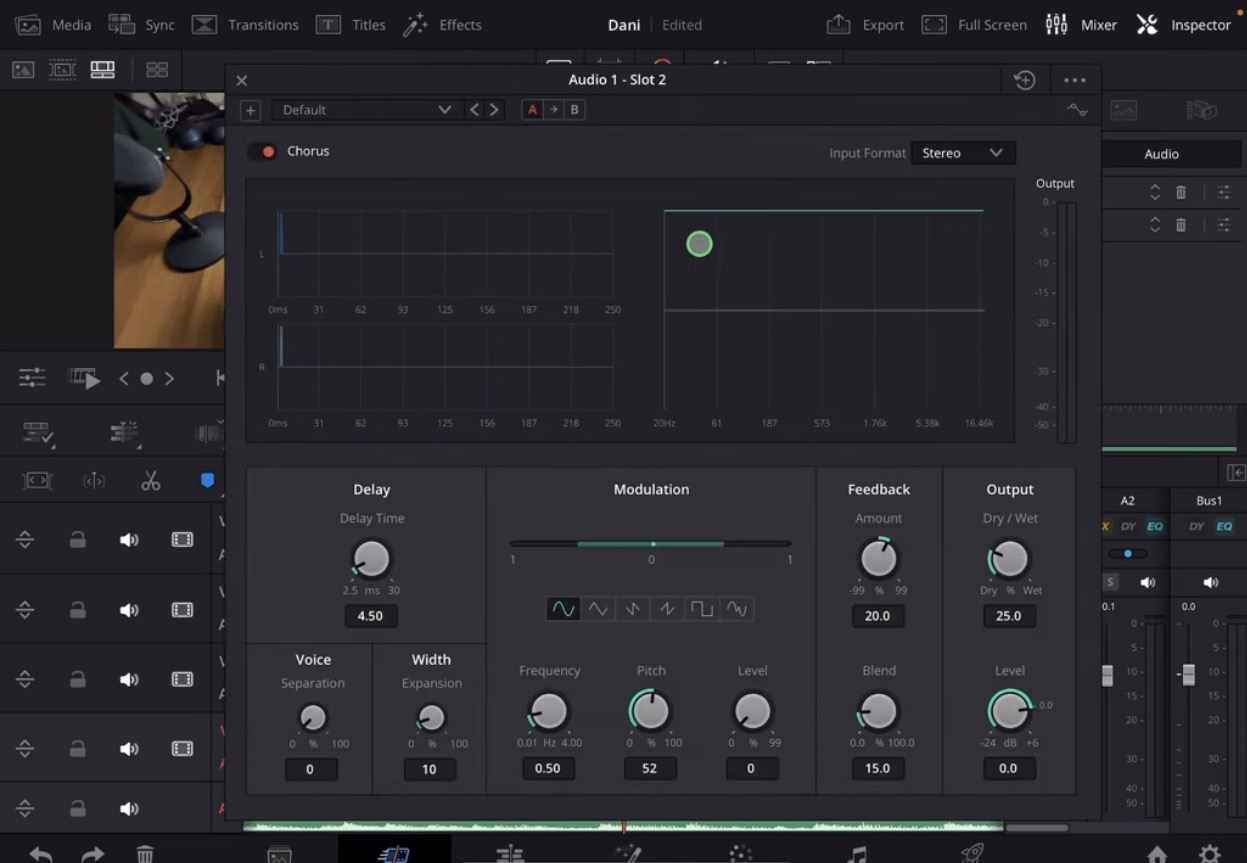Select the Cut (scissors) tool
This screenshot has width=1247, height=863.
(x=150, y=480)
